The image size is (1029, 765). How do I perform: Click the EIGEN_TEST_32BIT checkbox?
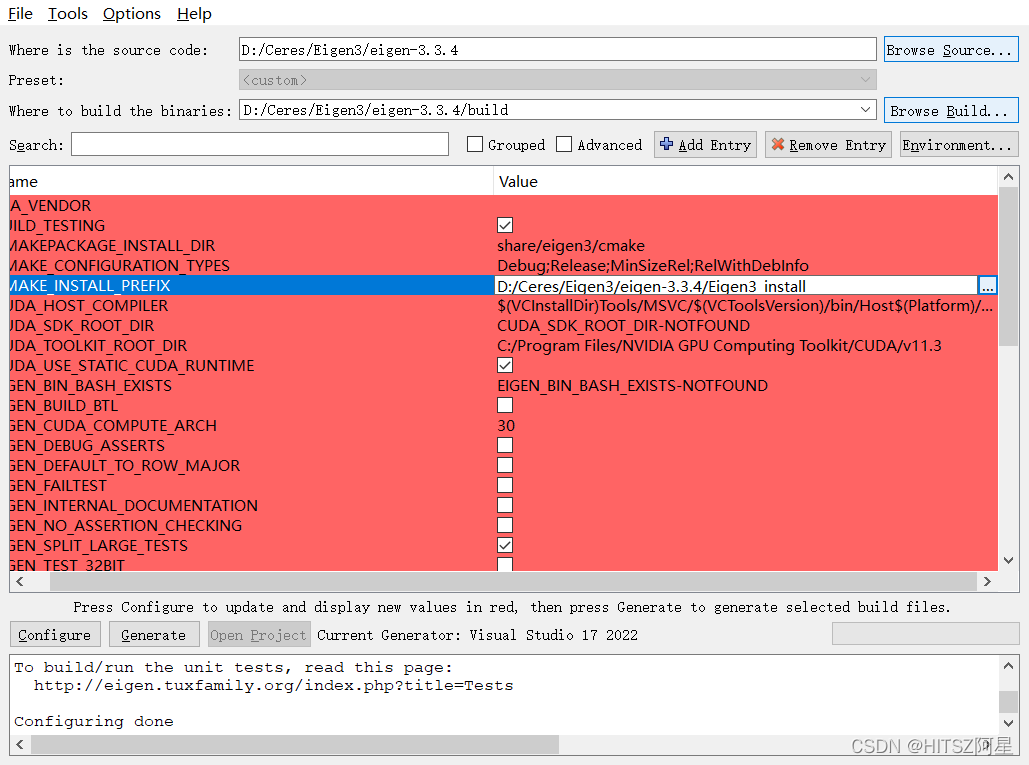[x=505, y=564]
